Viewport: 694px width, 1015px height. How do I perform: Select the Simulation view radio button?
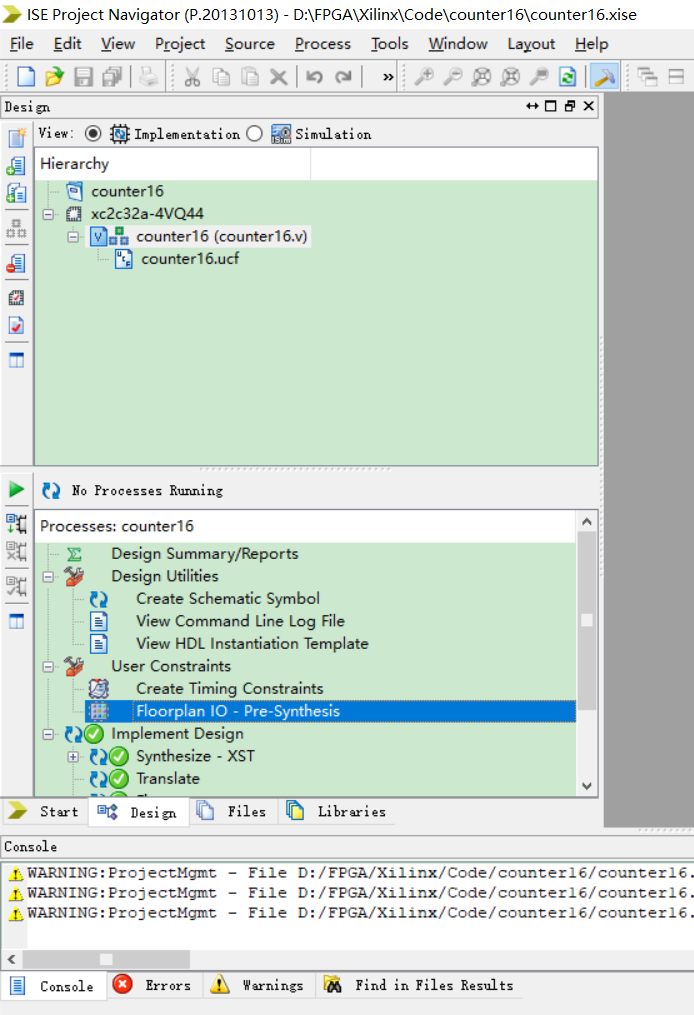[254, 133]
